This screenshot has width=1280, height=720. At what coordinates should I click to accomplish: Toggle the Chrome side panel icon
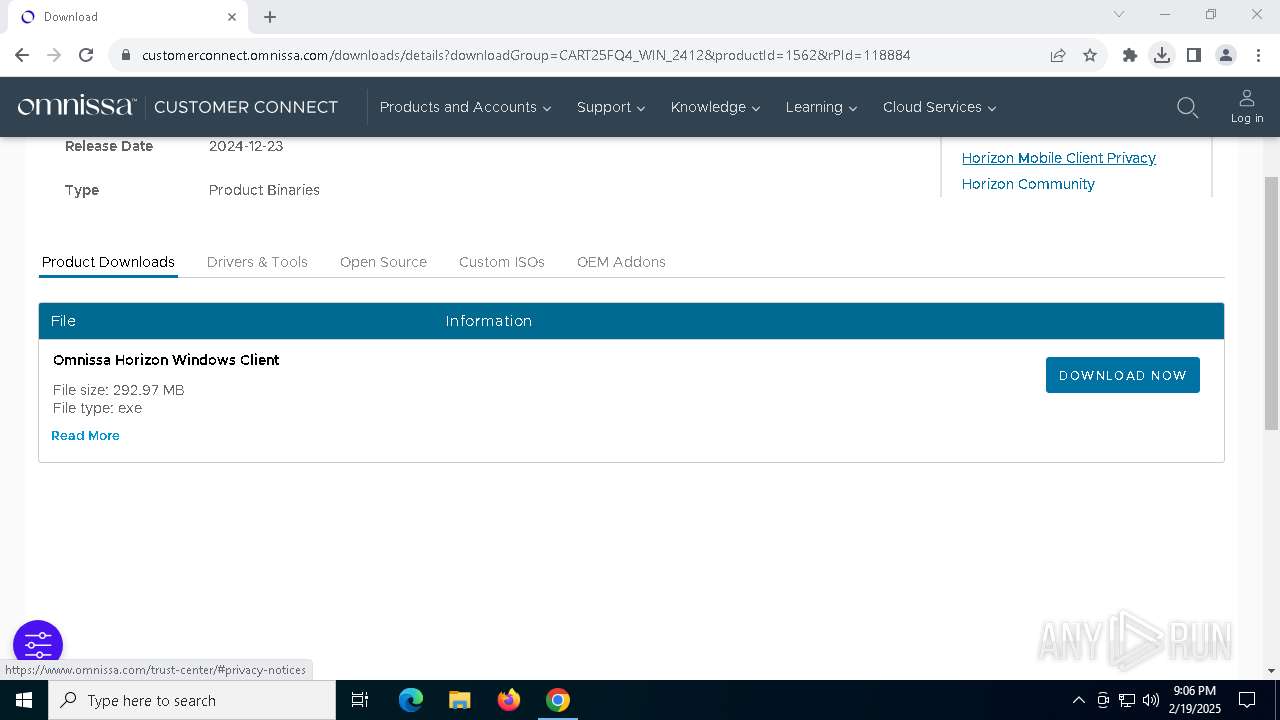coord(1194,55)
